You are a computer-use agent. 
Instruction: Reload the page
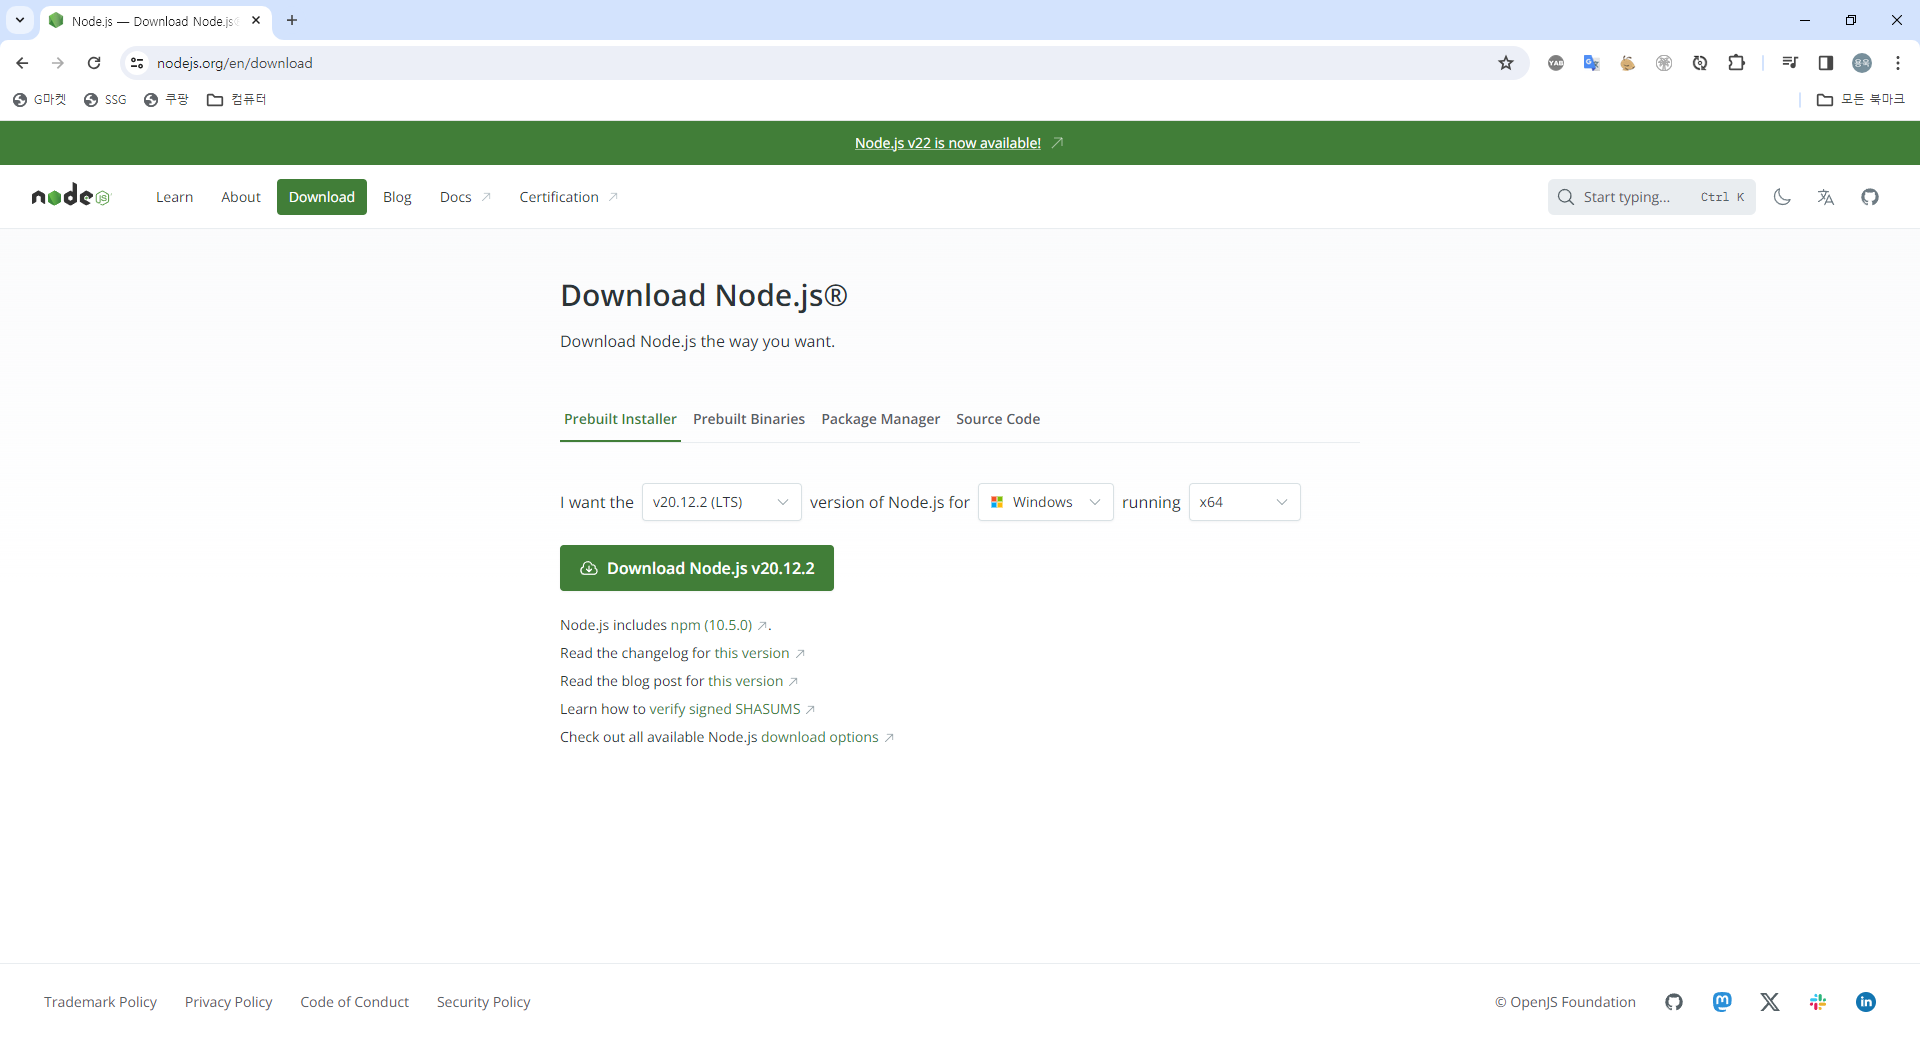[x=94, y=63]
